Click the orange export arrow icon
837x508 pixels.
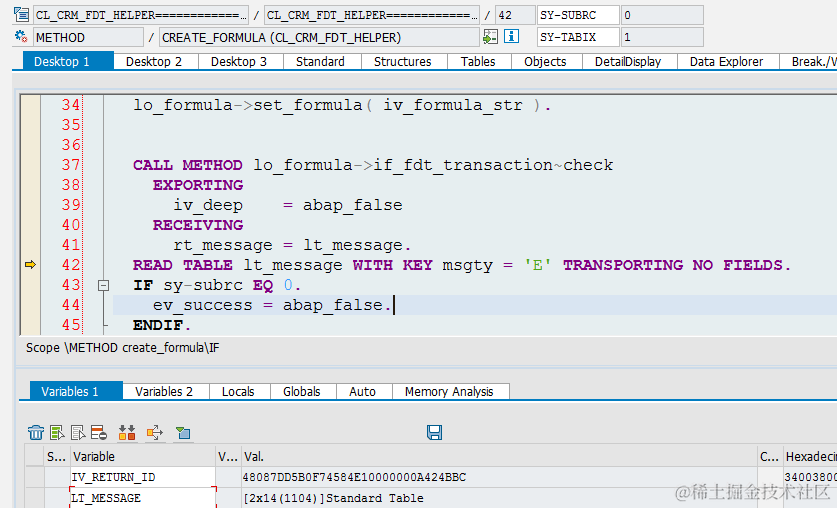(x=155, y=432)
